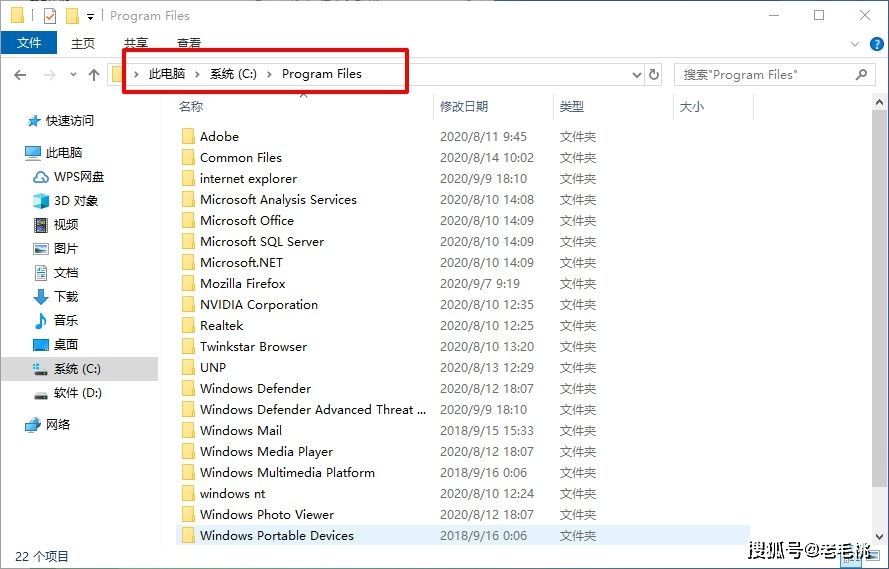Select the UNP folder icon
The width and height of the screenshot is (889, 569).
(189, 367)
